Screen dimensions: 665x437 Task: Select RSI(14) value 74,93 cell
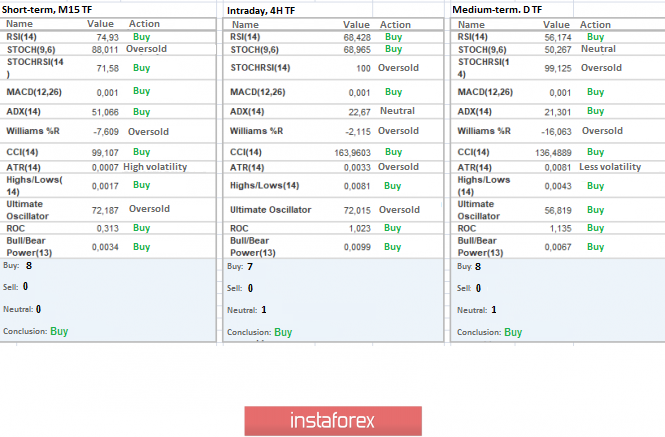[108, 38]
